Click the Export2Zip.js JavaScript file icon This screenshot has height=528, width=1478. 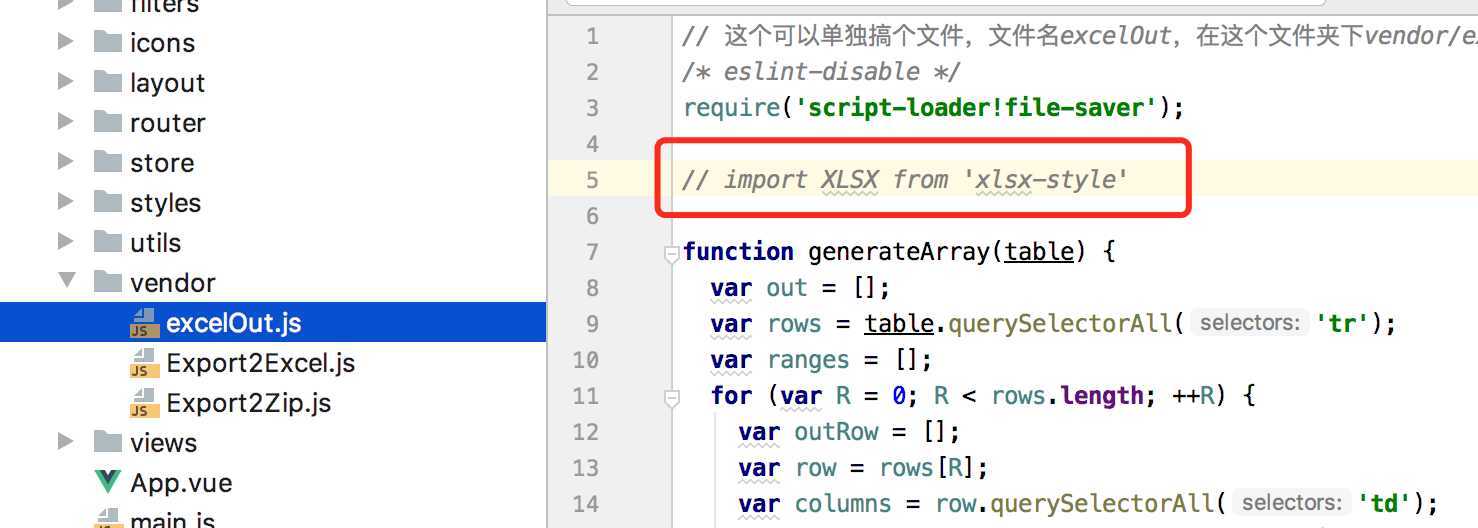click(144, 402)
